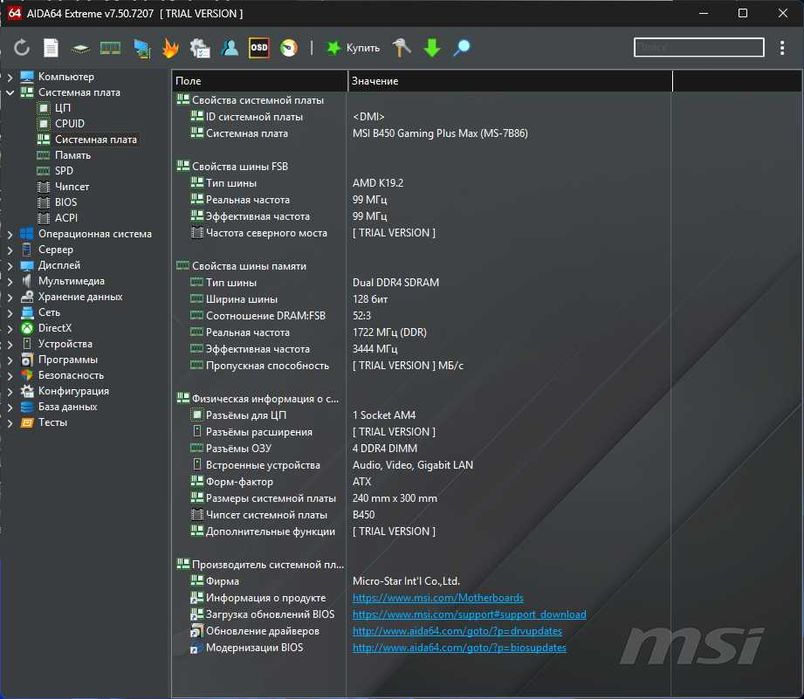Open the report wizard gear icon
Screen dimensions: 804x699
click(200, 48)
